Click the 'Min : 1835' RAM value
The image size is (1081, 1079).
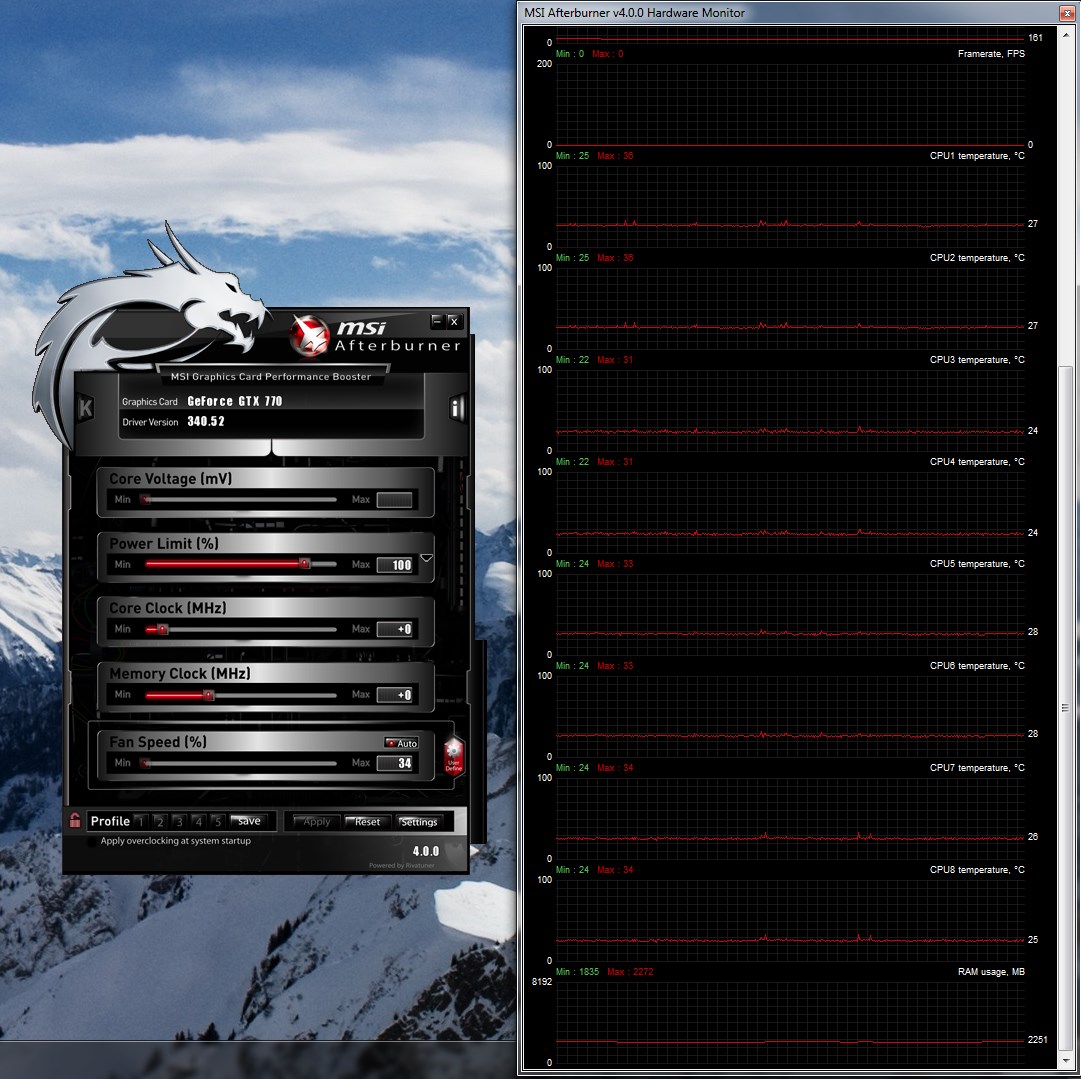point(577,972)
